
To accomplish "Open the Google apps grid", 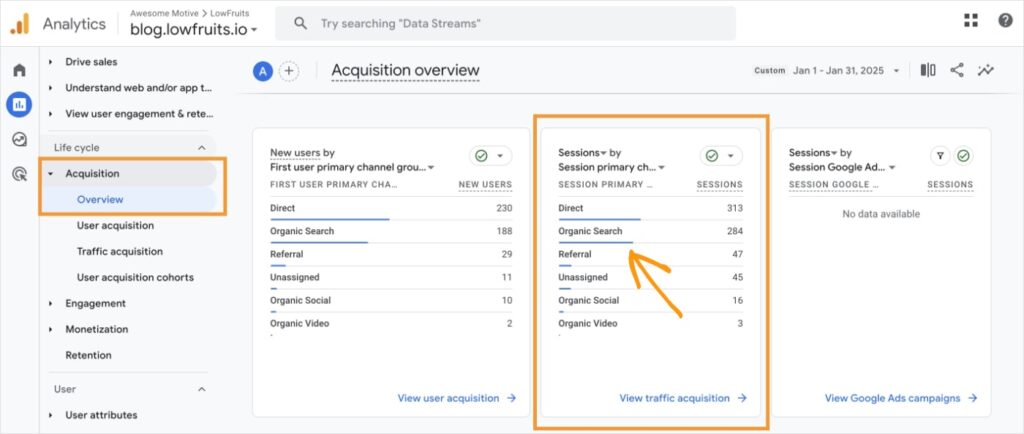I will point(971,20).
